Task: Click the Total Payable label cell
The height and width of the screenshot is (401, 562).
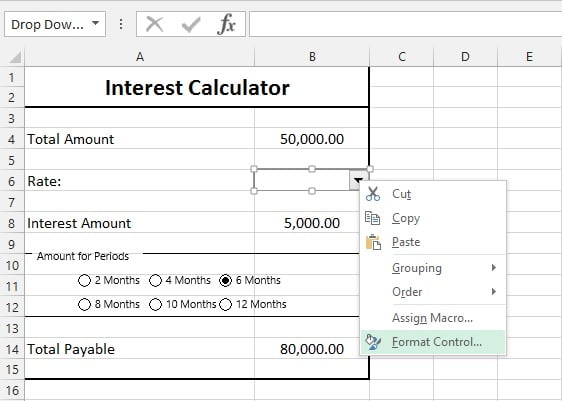Action: tap(139, 349)
